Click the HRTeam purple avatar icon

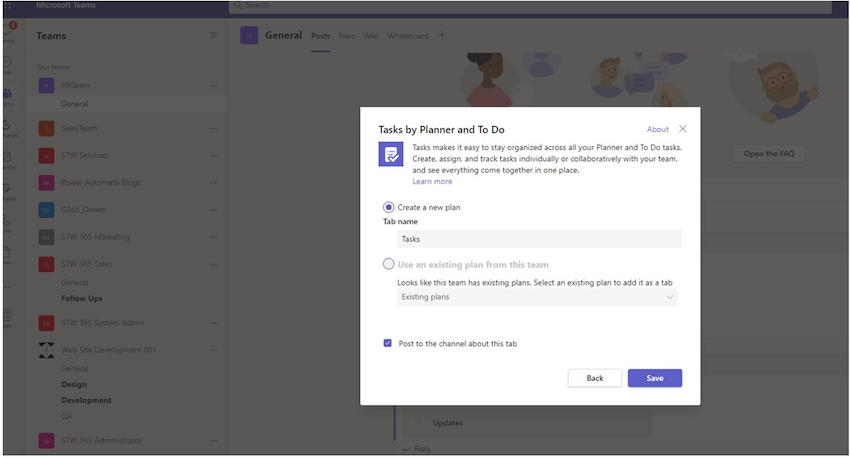pyautogui.click(x=46, y=85)
